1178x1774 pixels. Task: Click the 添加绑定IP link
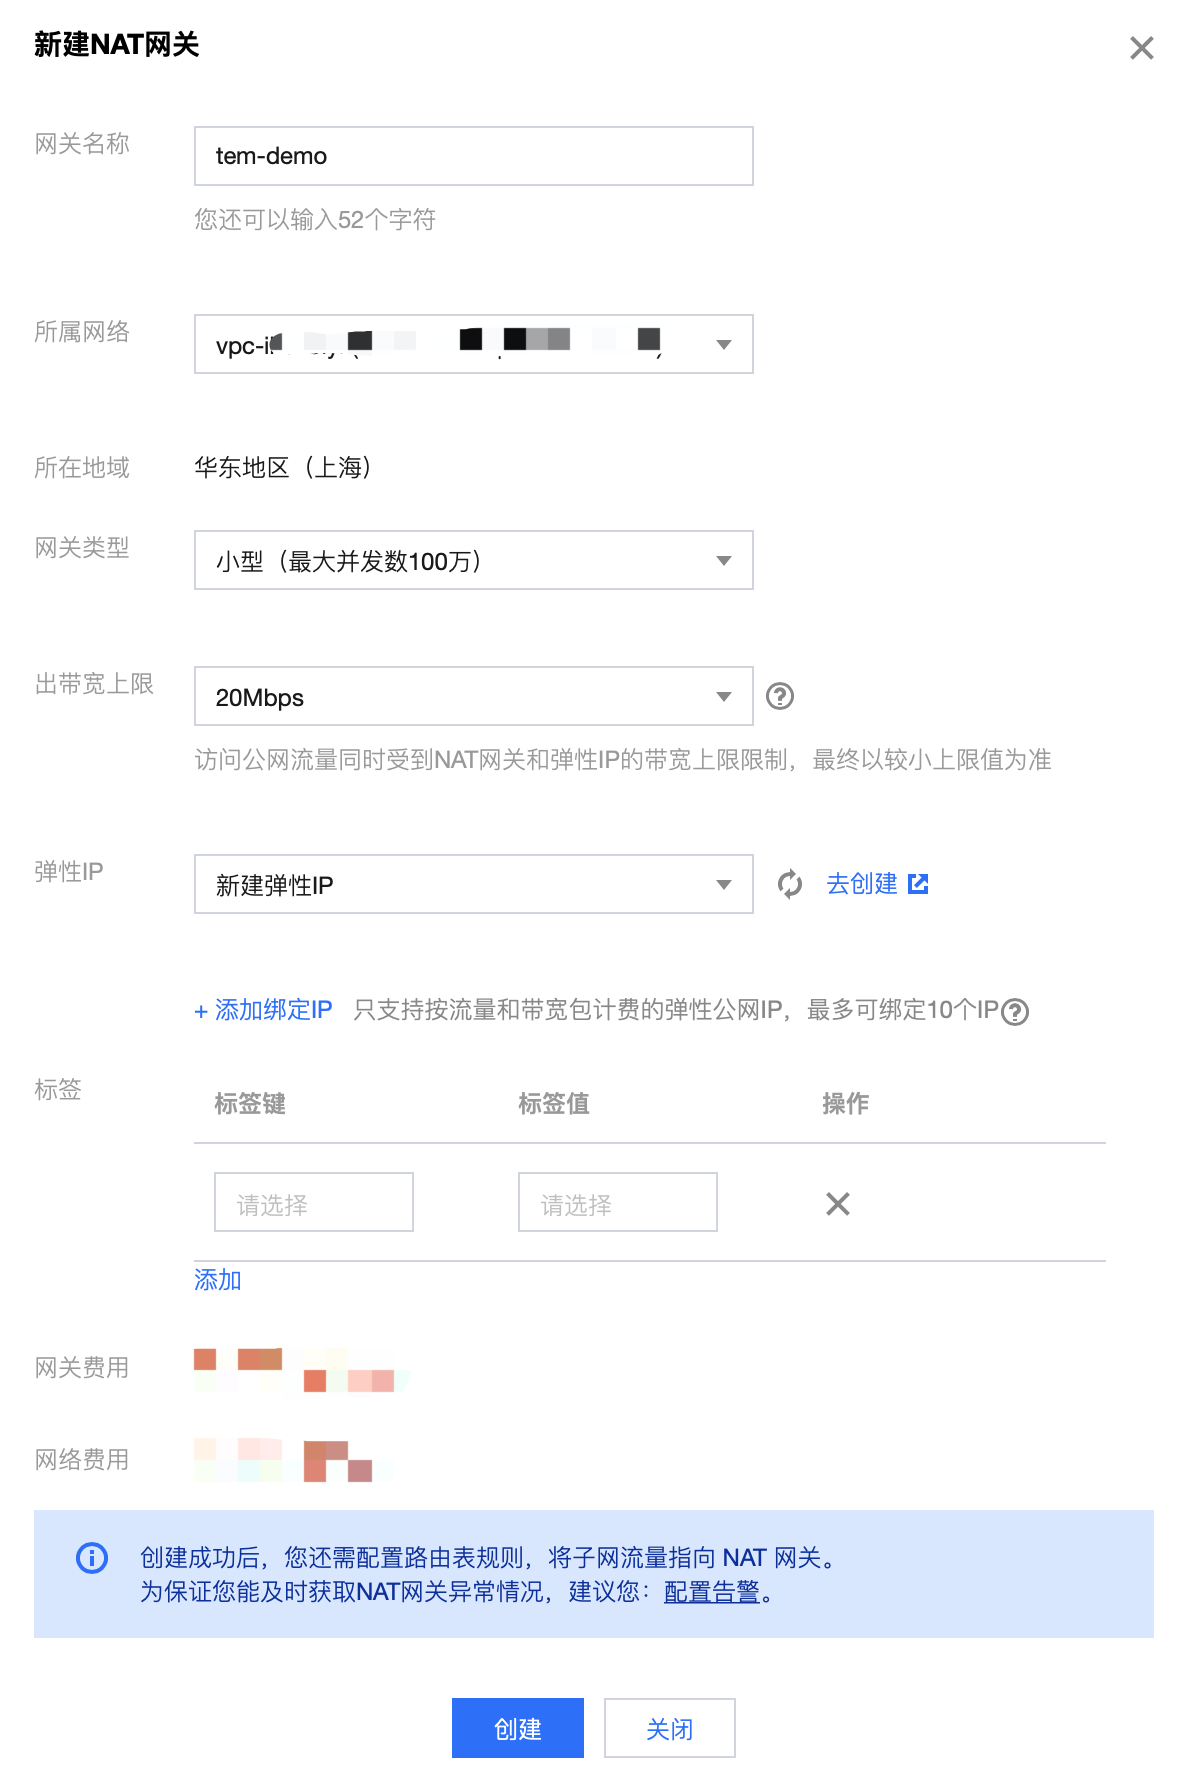tap(263, 1010)
